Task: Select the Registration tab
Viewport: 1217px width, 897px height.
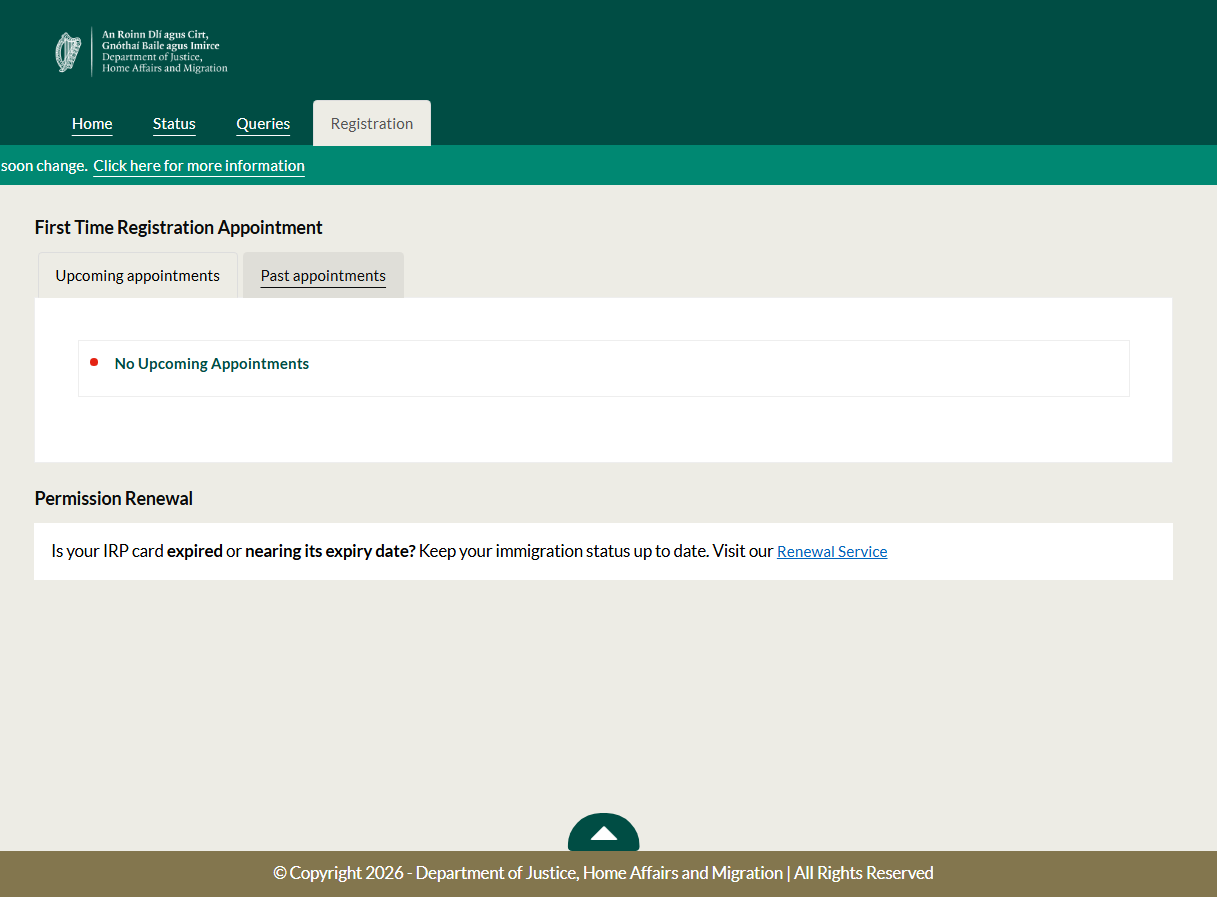Action: point(372,123)
